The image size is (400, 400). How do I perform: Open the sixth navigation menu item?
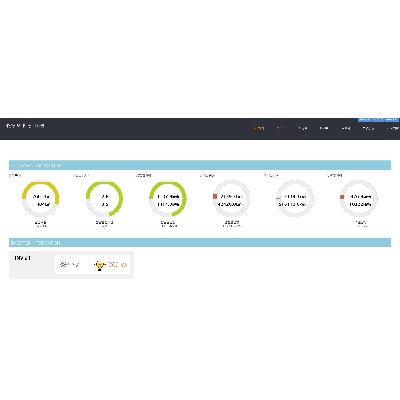pos(368,128)
